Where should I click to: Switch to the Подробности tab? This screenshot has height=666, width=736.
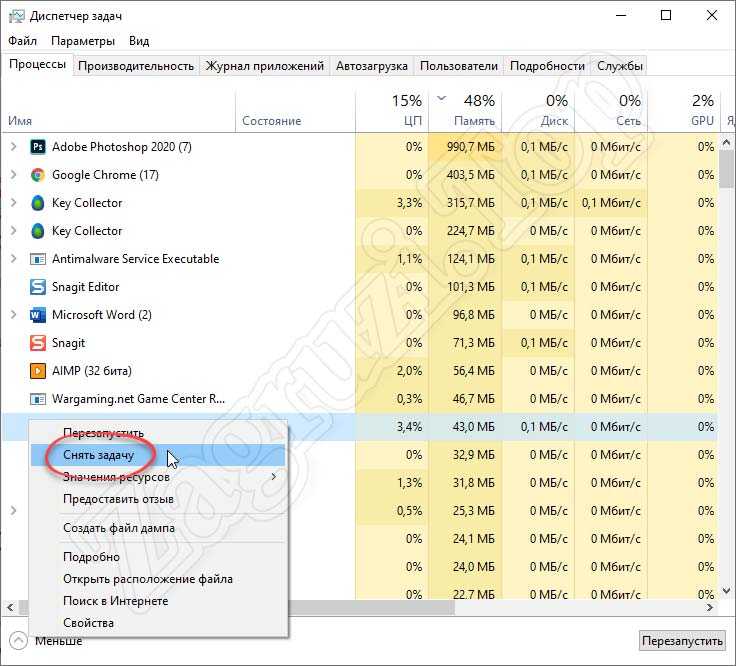547,66
